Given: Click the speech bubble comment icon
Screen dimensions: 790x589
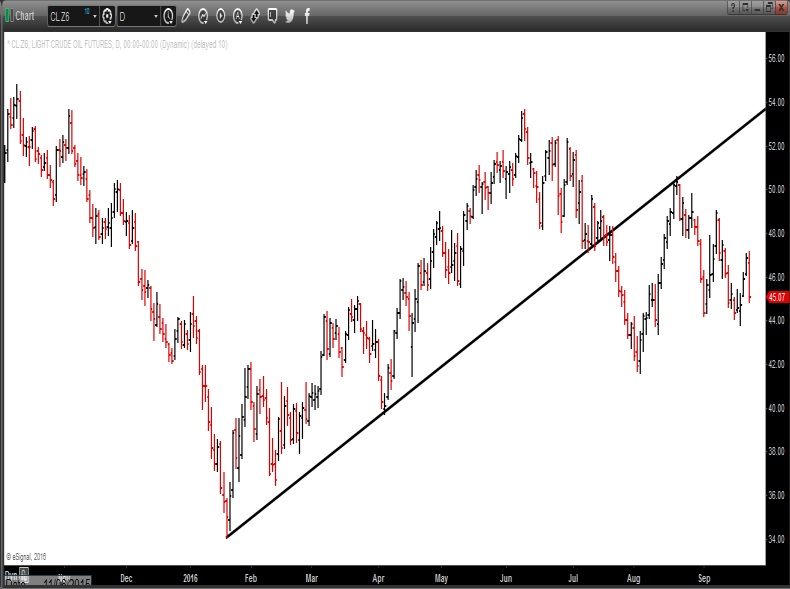Looking at the screenshot, I should [272, 16].
